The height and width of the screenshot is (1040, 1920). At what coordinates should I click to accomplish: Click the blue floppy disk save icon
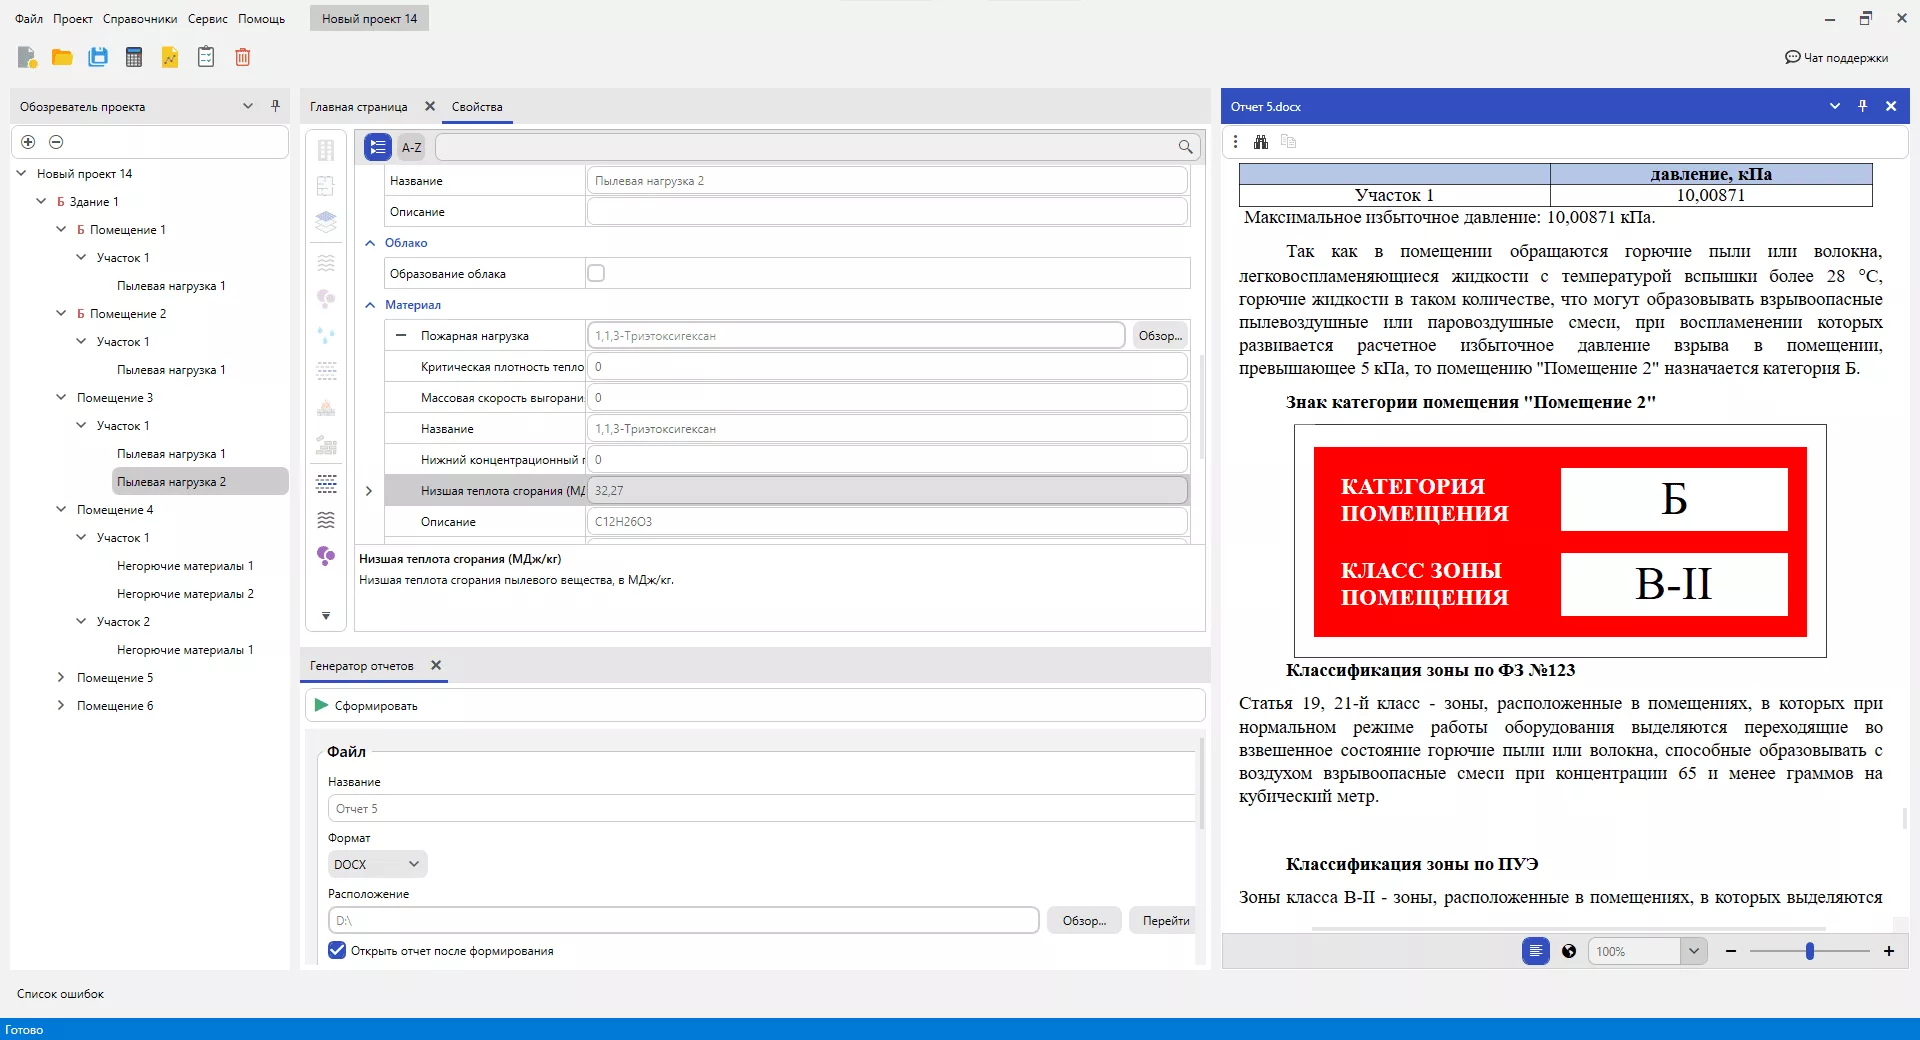click(98, 57)
